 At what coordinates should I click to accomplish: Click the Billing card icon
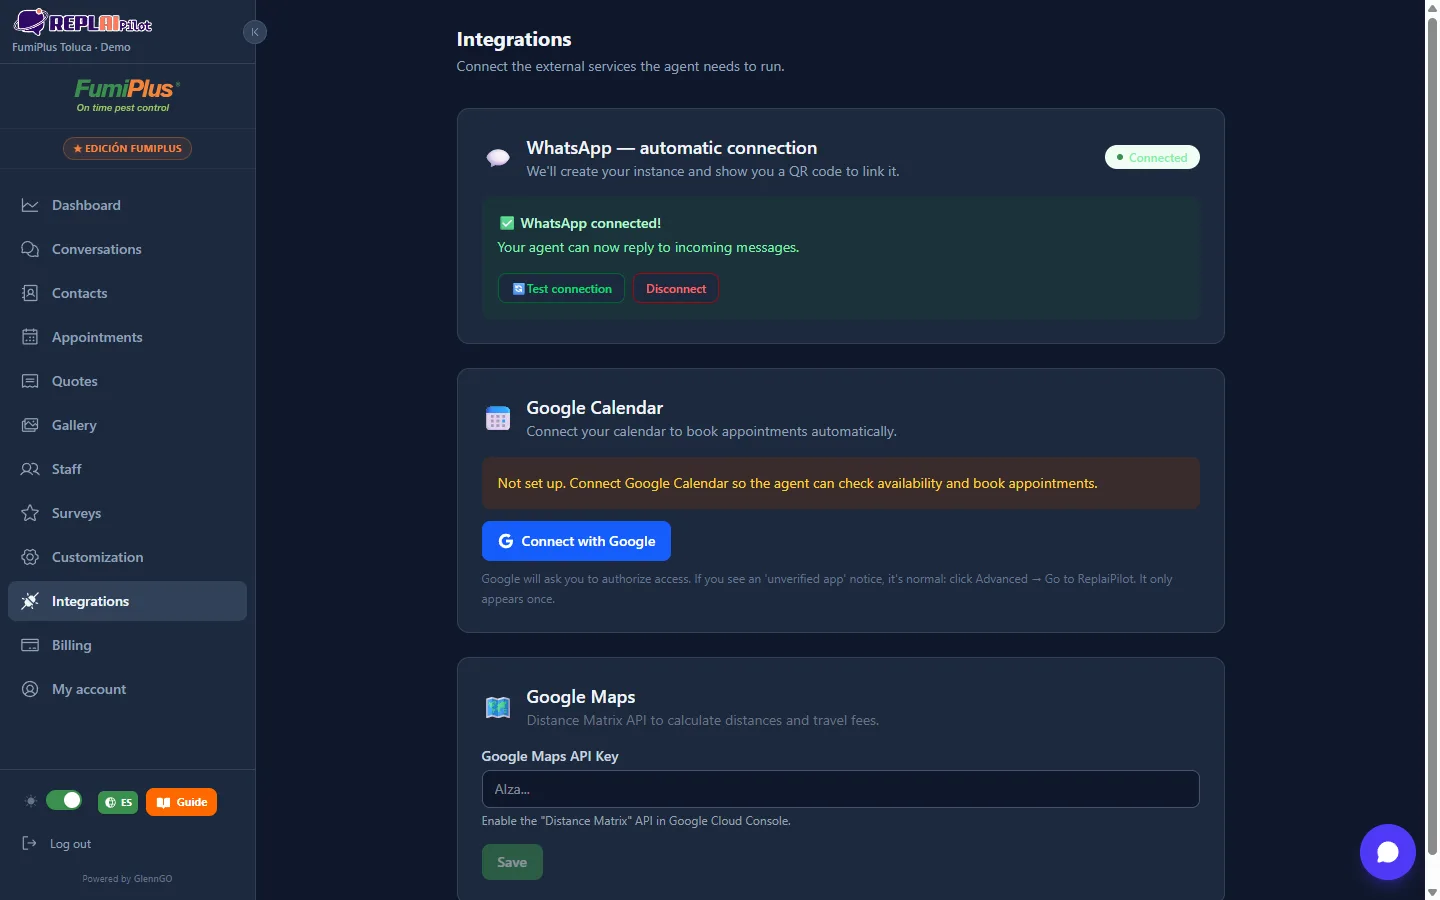[30, 645]
